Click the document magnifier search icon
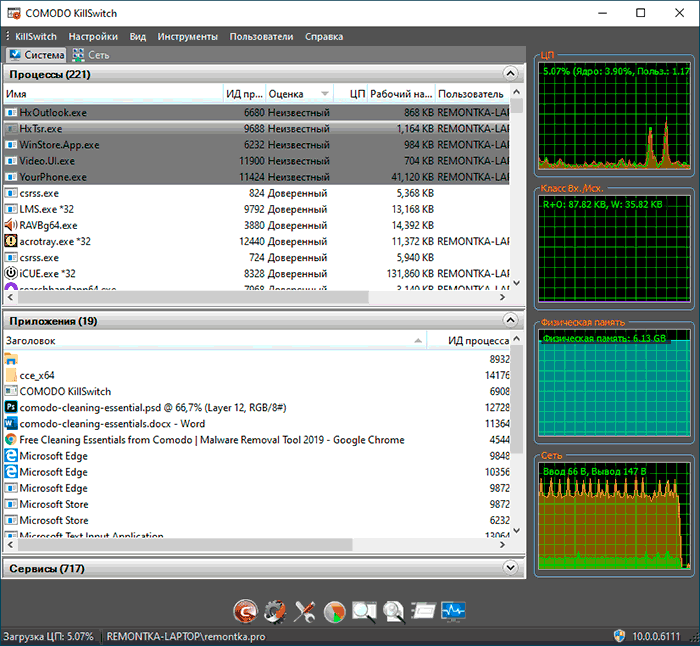 coord(394,612)
